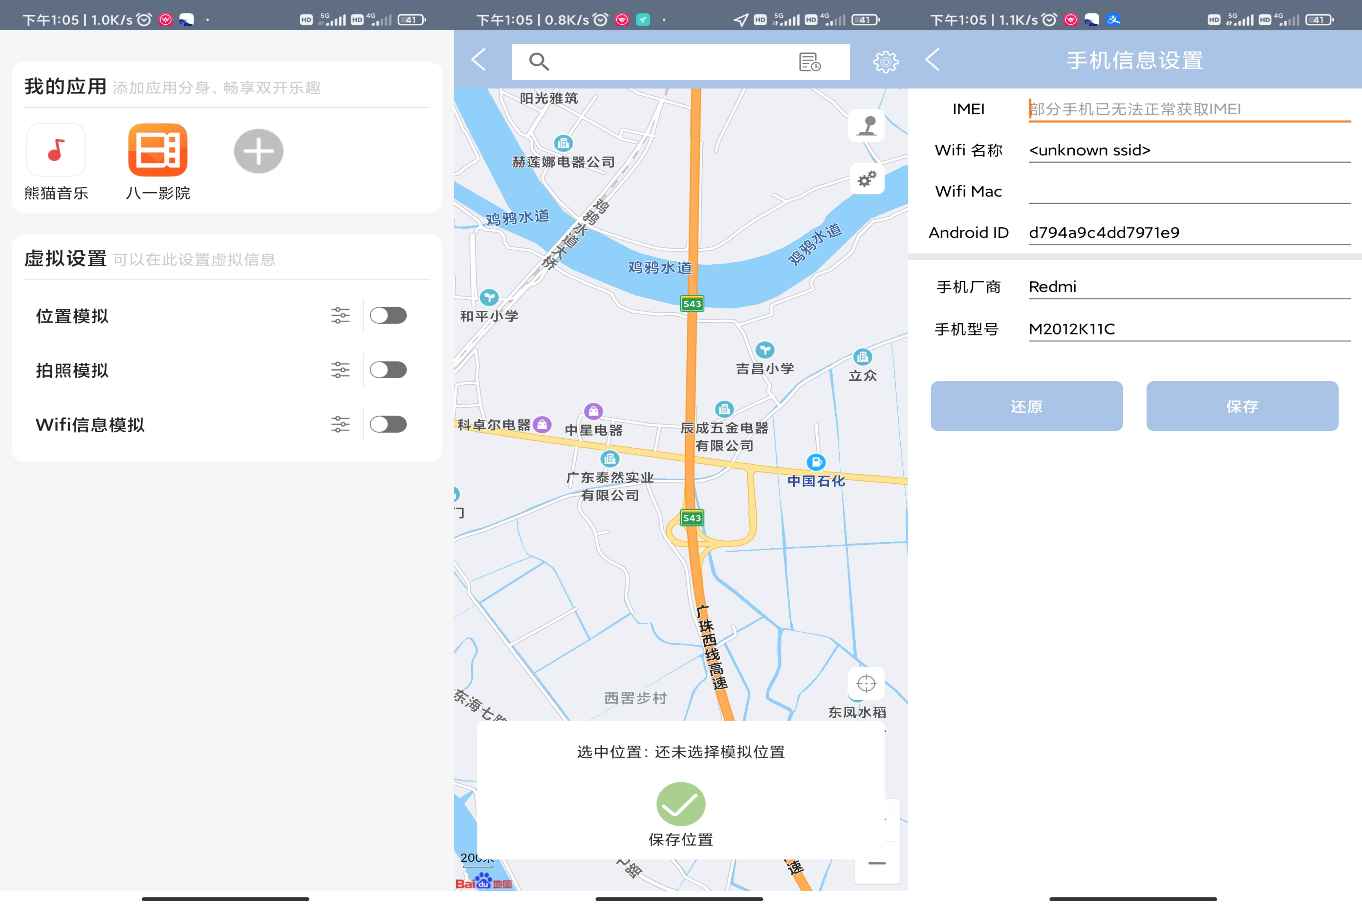Open 拍照模拟 settings sliders icon
Image resolution: width=1362 pixels, height=908 pixels.
340,370
